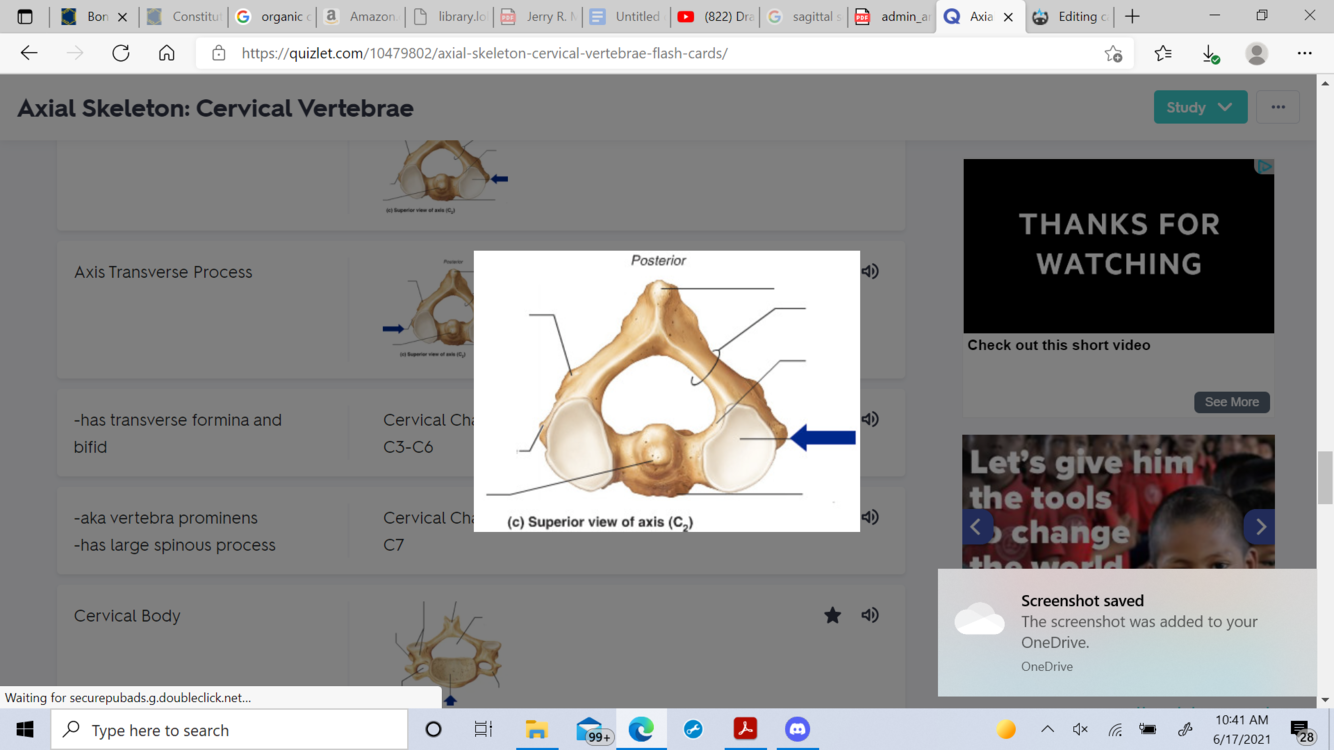Image resolution: width=1334 pixels, height=750 pixels.
Task: Open the set's more options menu
Action: pos(1278,107)
